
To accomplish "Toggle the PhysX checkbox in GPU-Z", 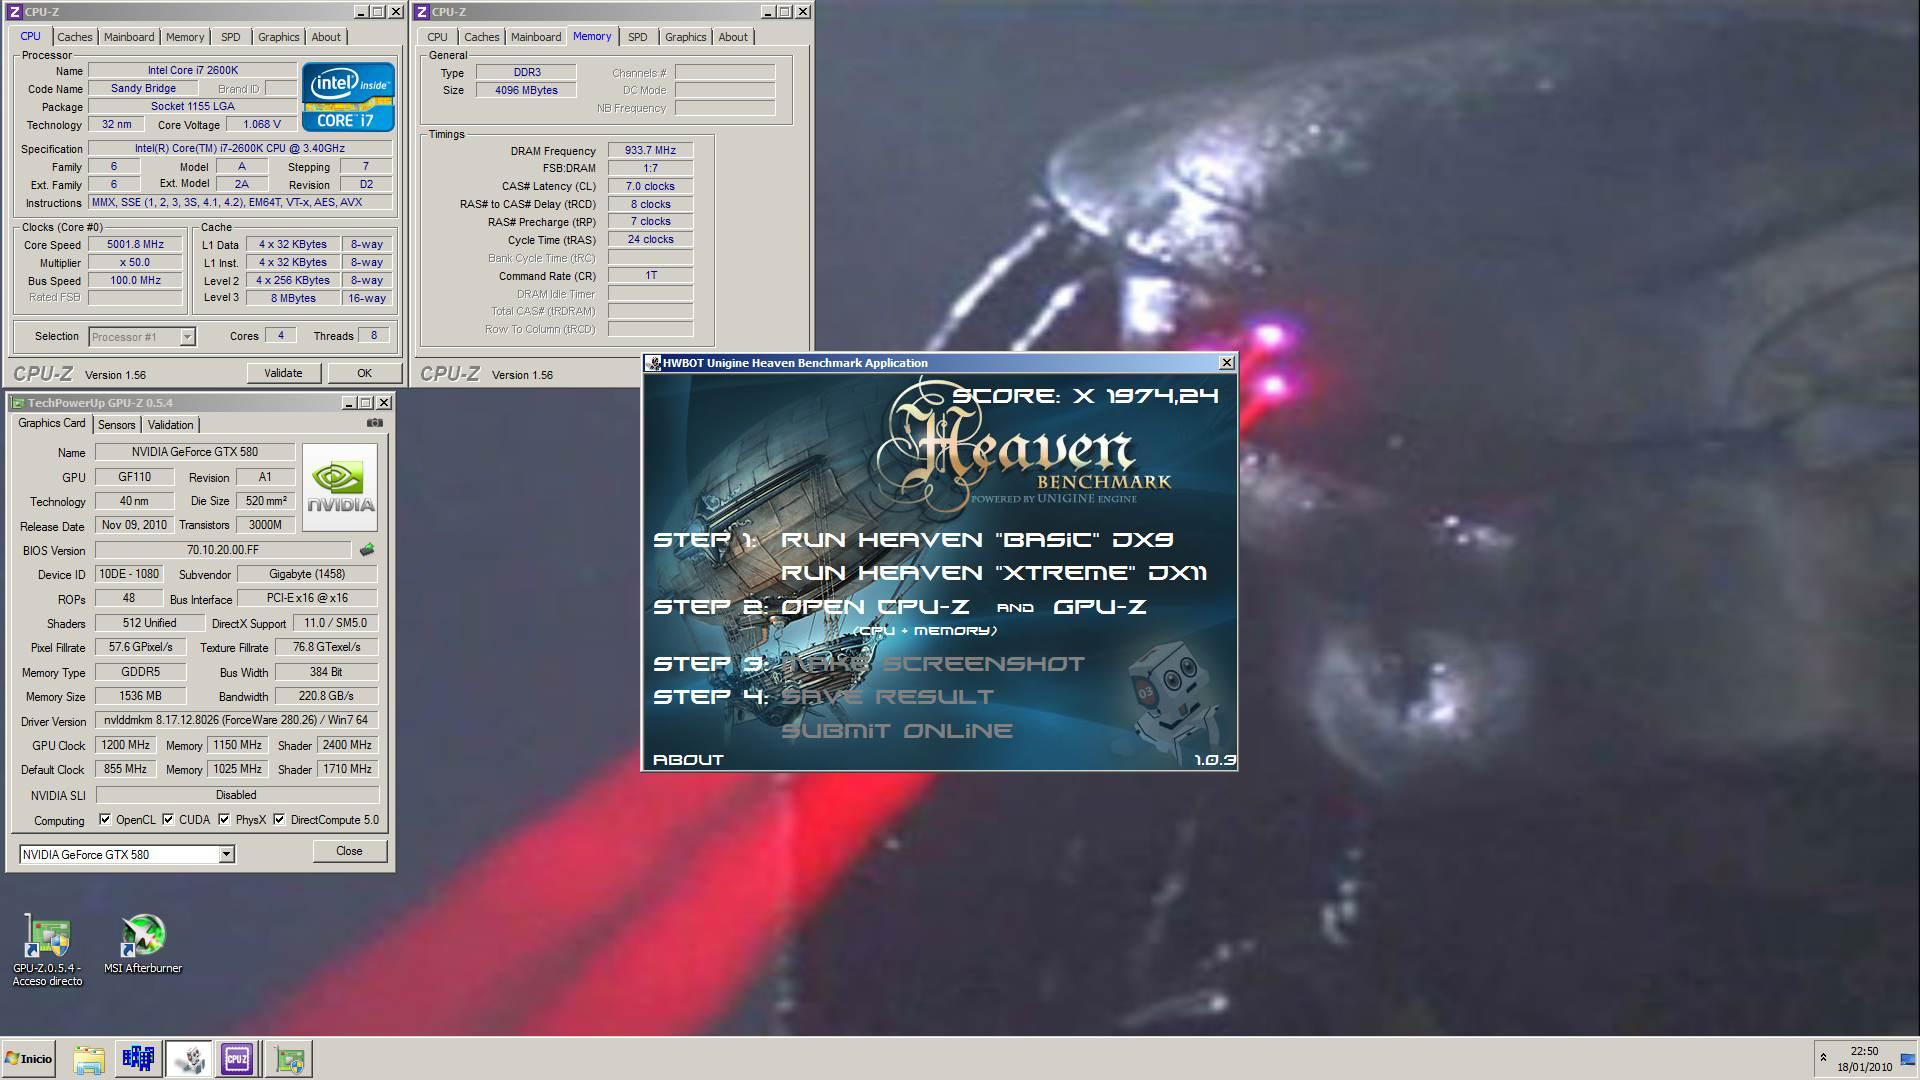I will (x=224, y=819).
